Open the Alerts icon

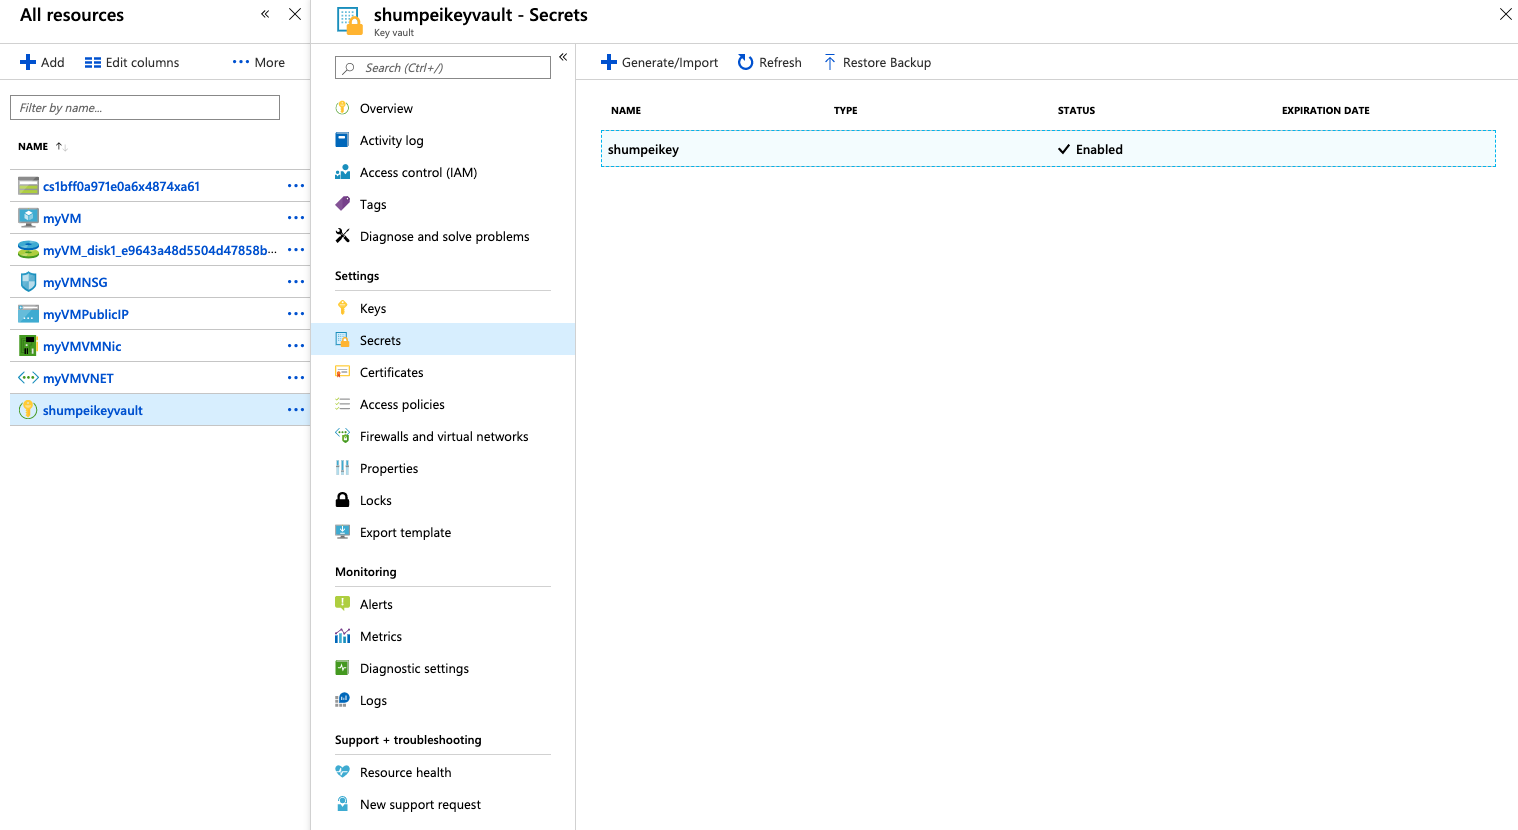pos(344,603)
